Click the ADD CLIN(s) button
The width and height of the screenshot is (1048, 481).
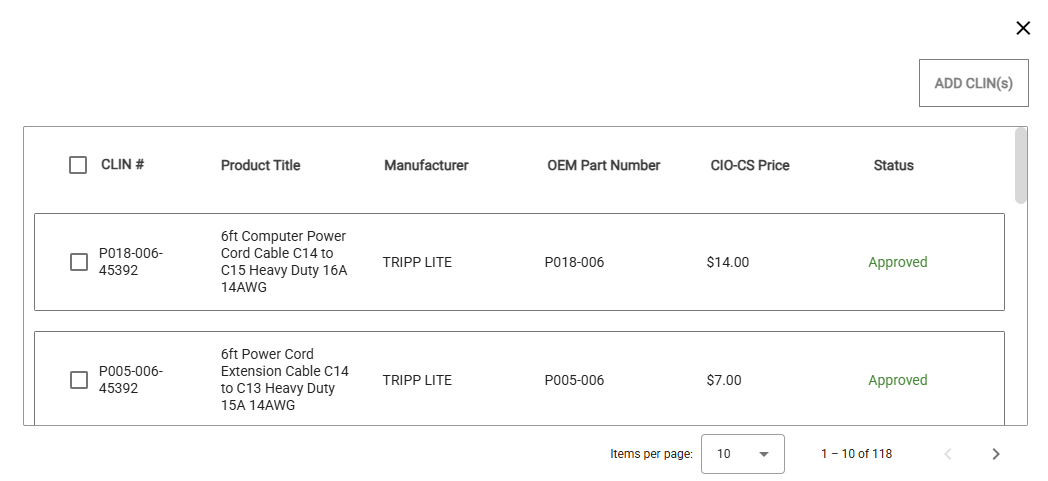point(973,83)
